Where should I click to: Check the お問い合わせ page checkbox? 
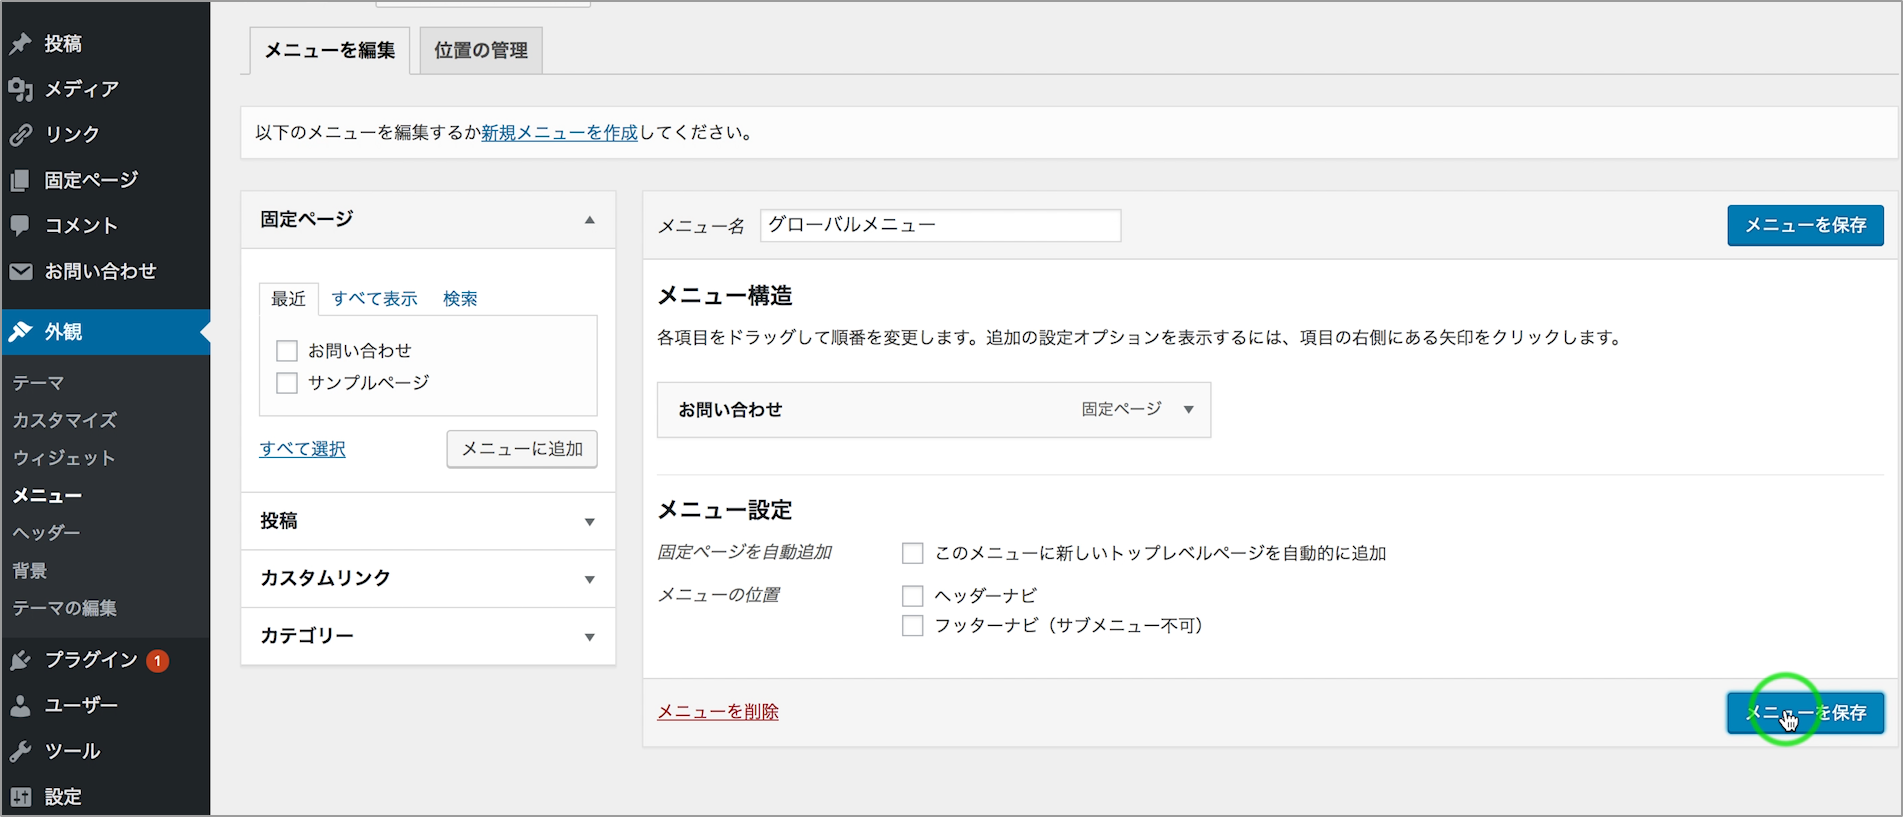(x=287, y=351)
